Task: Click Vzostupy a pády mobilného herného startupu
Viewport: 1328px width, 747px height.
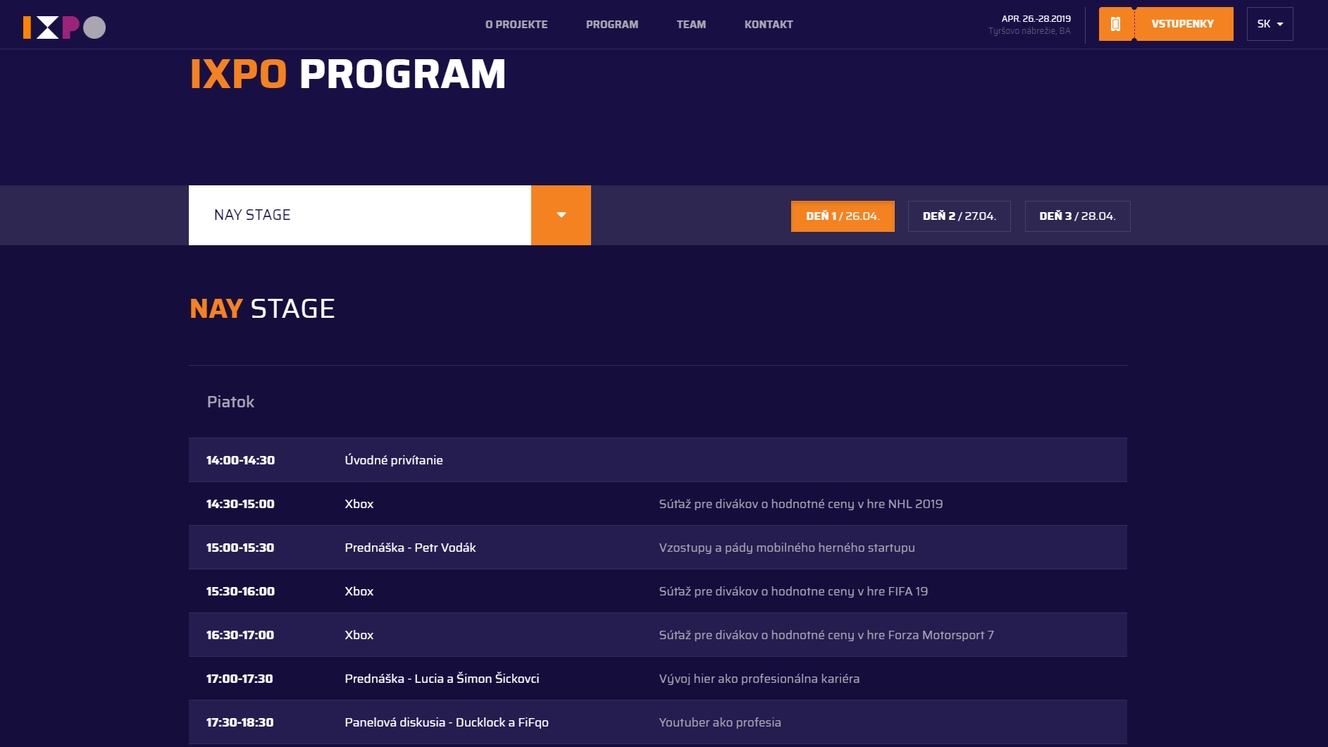Action: point(787,548)
